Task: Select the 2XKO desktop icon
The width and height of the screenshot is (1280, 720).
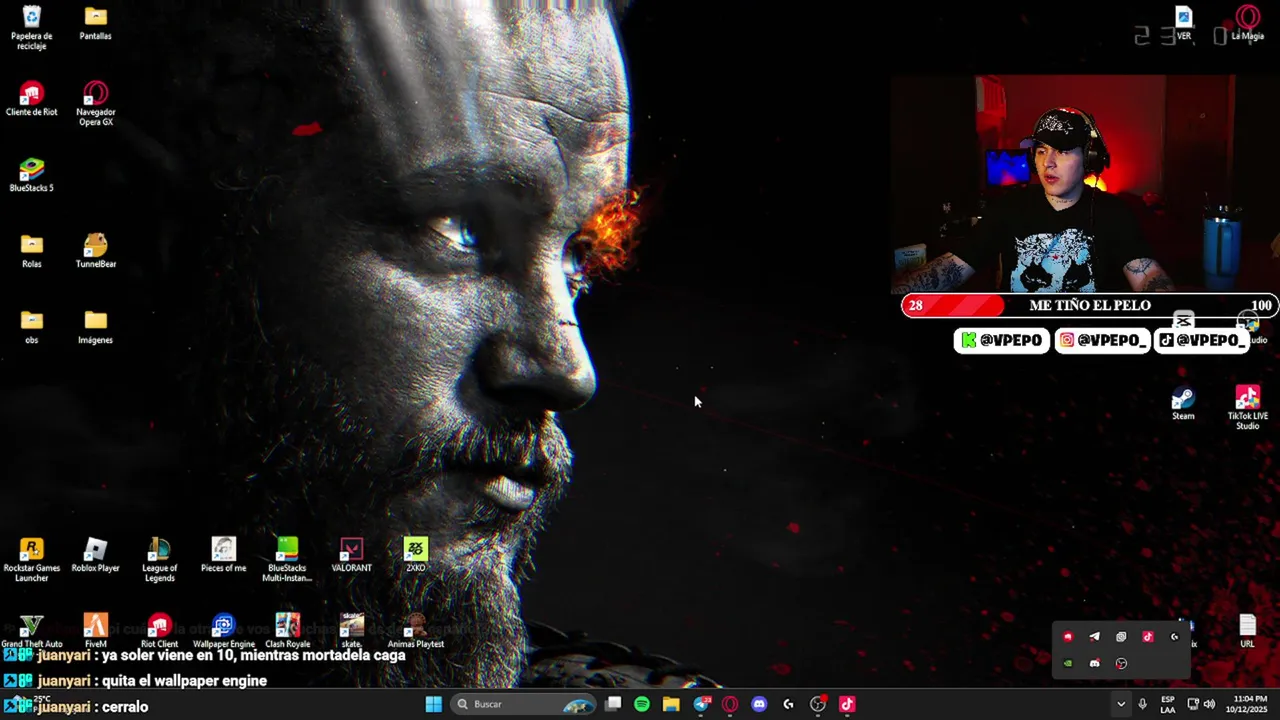Action: pos(415,555)
